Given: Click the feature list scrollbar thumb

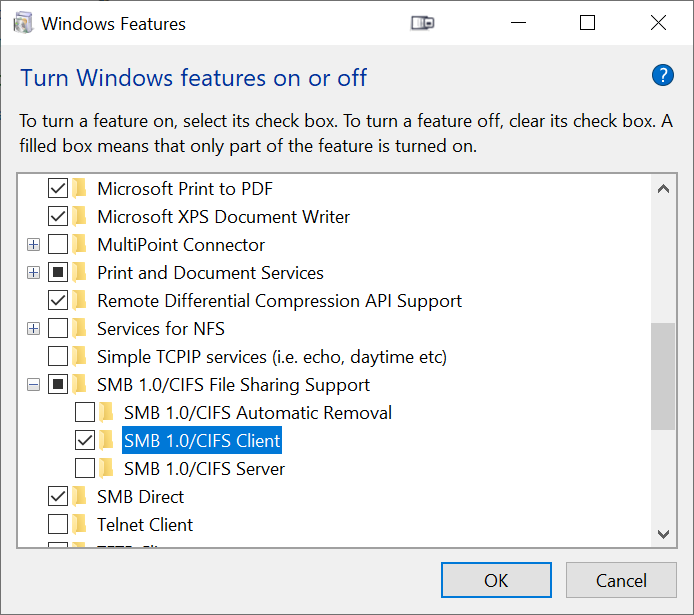Looking at the screenshot, I should (663, 376).
